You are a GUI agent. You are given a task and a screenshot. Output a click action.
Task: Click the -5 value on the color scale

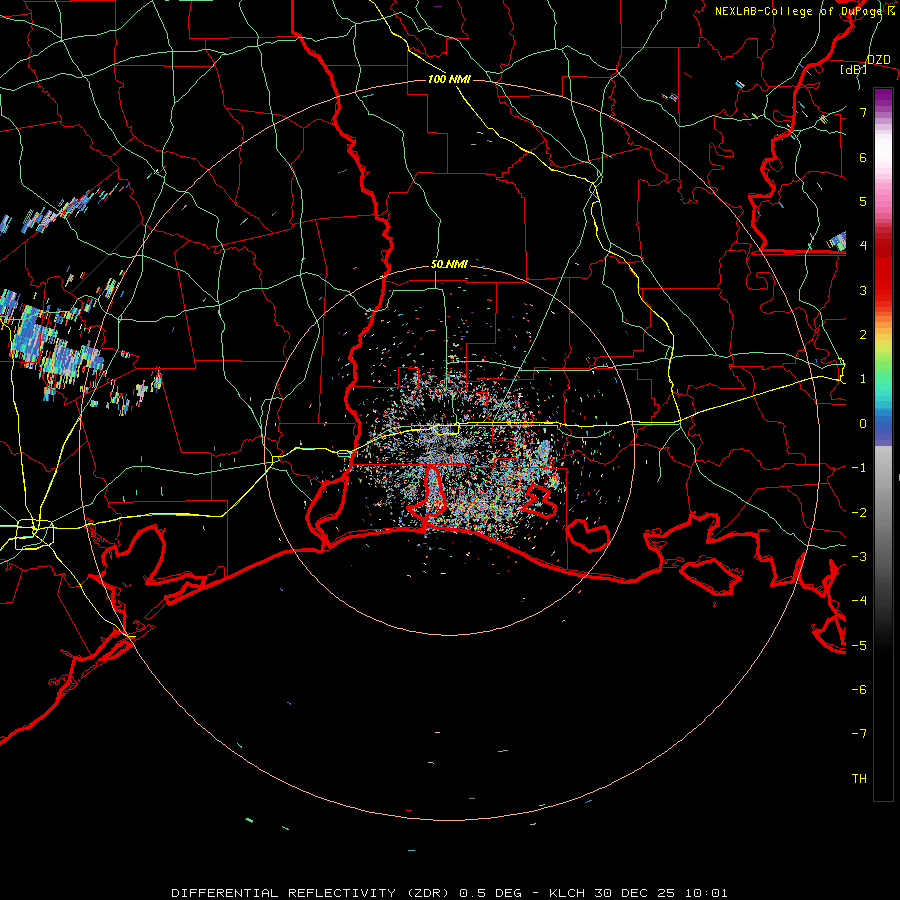tap(859, 646)
